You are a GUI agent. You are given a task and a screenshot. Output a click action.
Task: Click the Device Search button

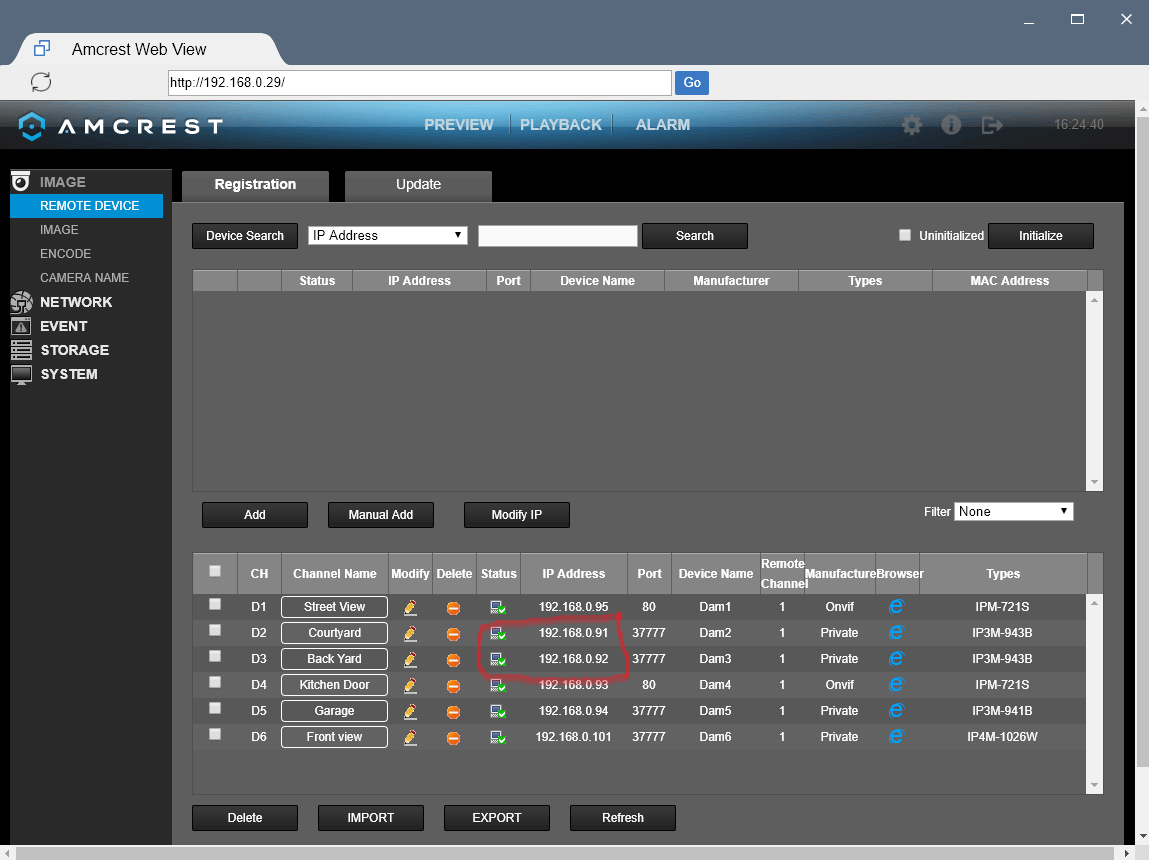[x=245, y=236]
